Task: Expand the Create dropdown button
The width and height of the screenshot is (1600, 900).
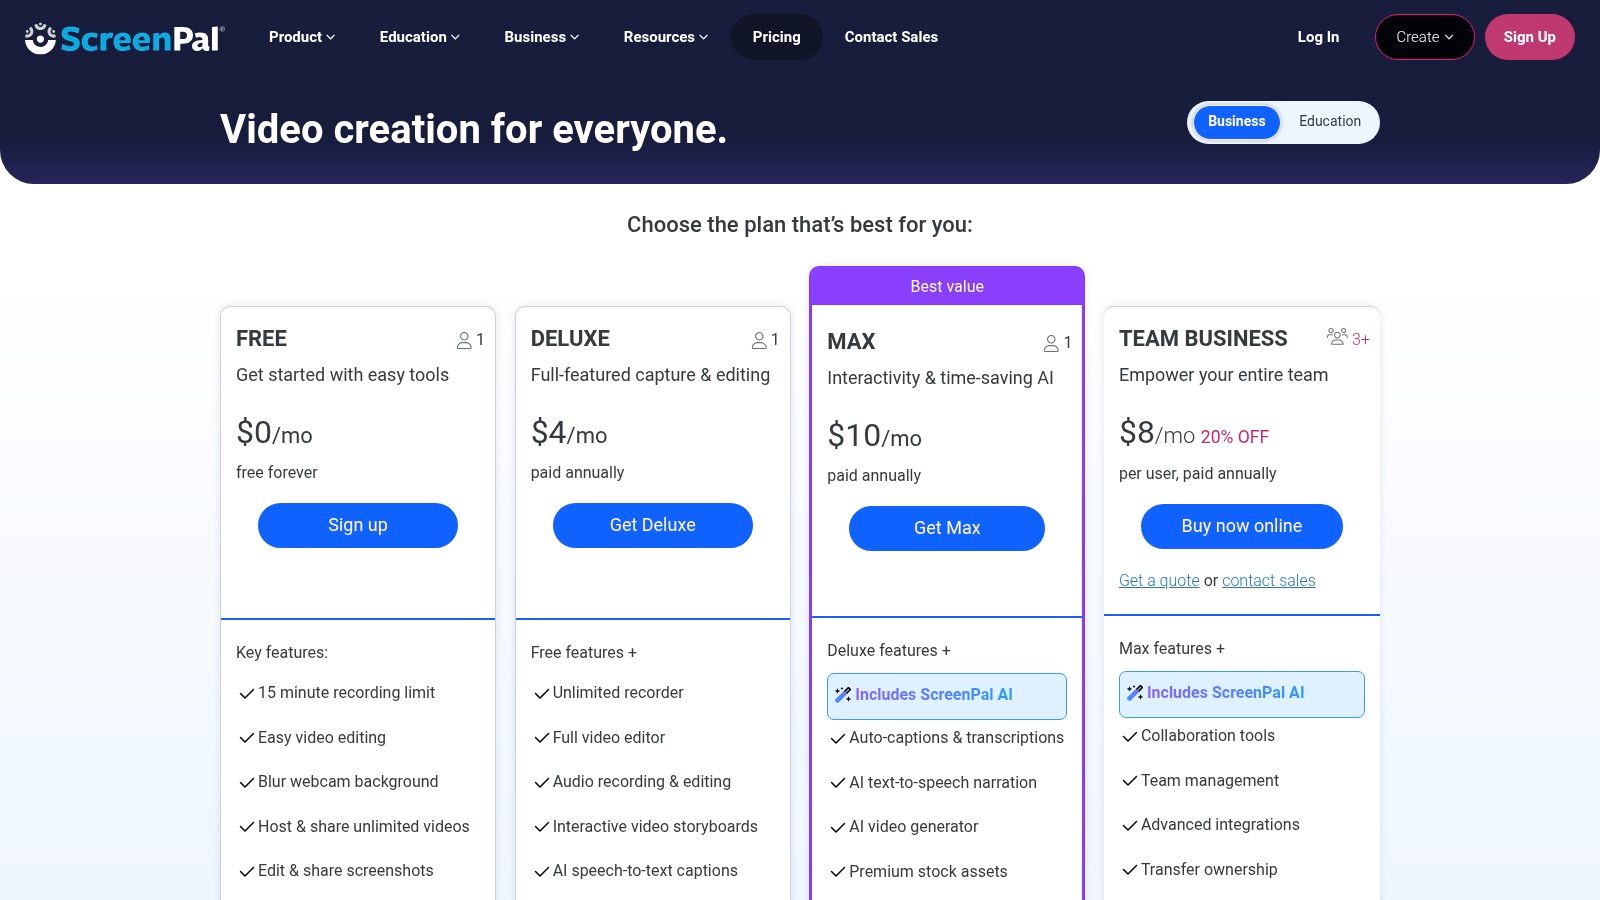Action: coord(1424,37)
